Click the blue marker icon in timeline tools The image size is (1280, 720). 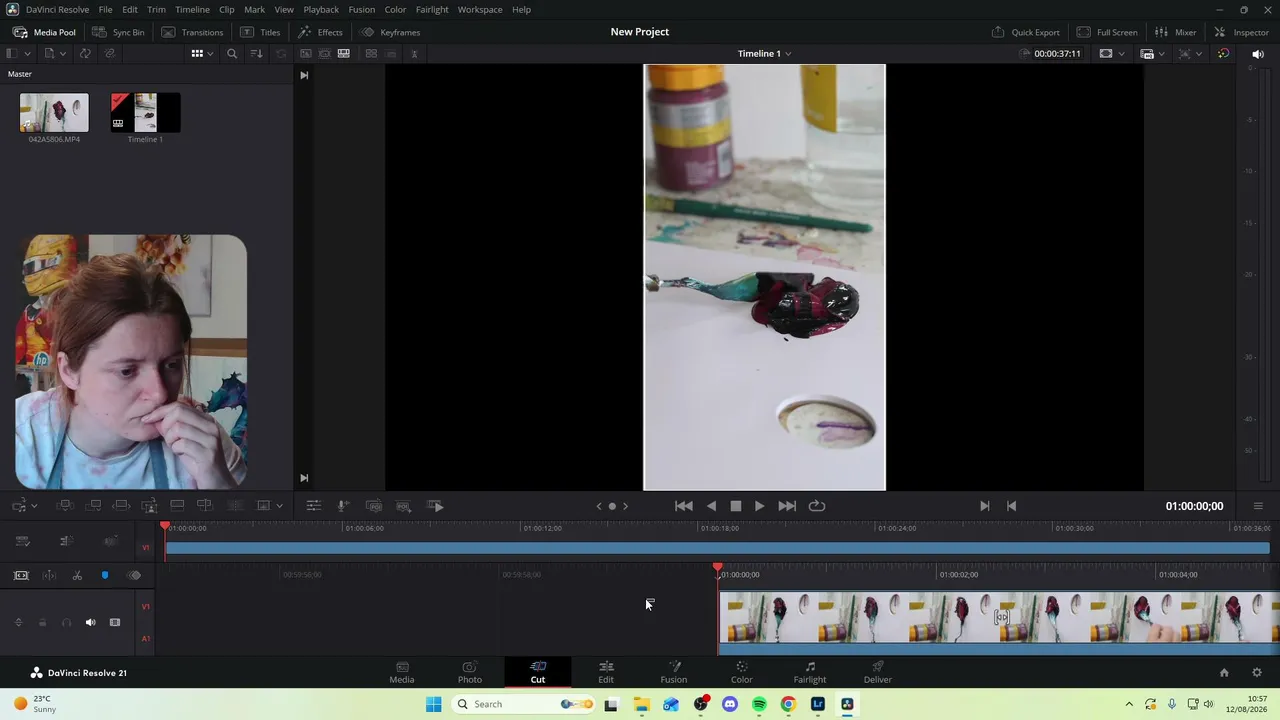(105, 575)
